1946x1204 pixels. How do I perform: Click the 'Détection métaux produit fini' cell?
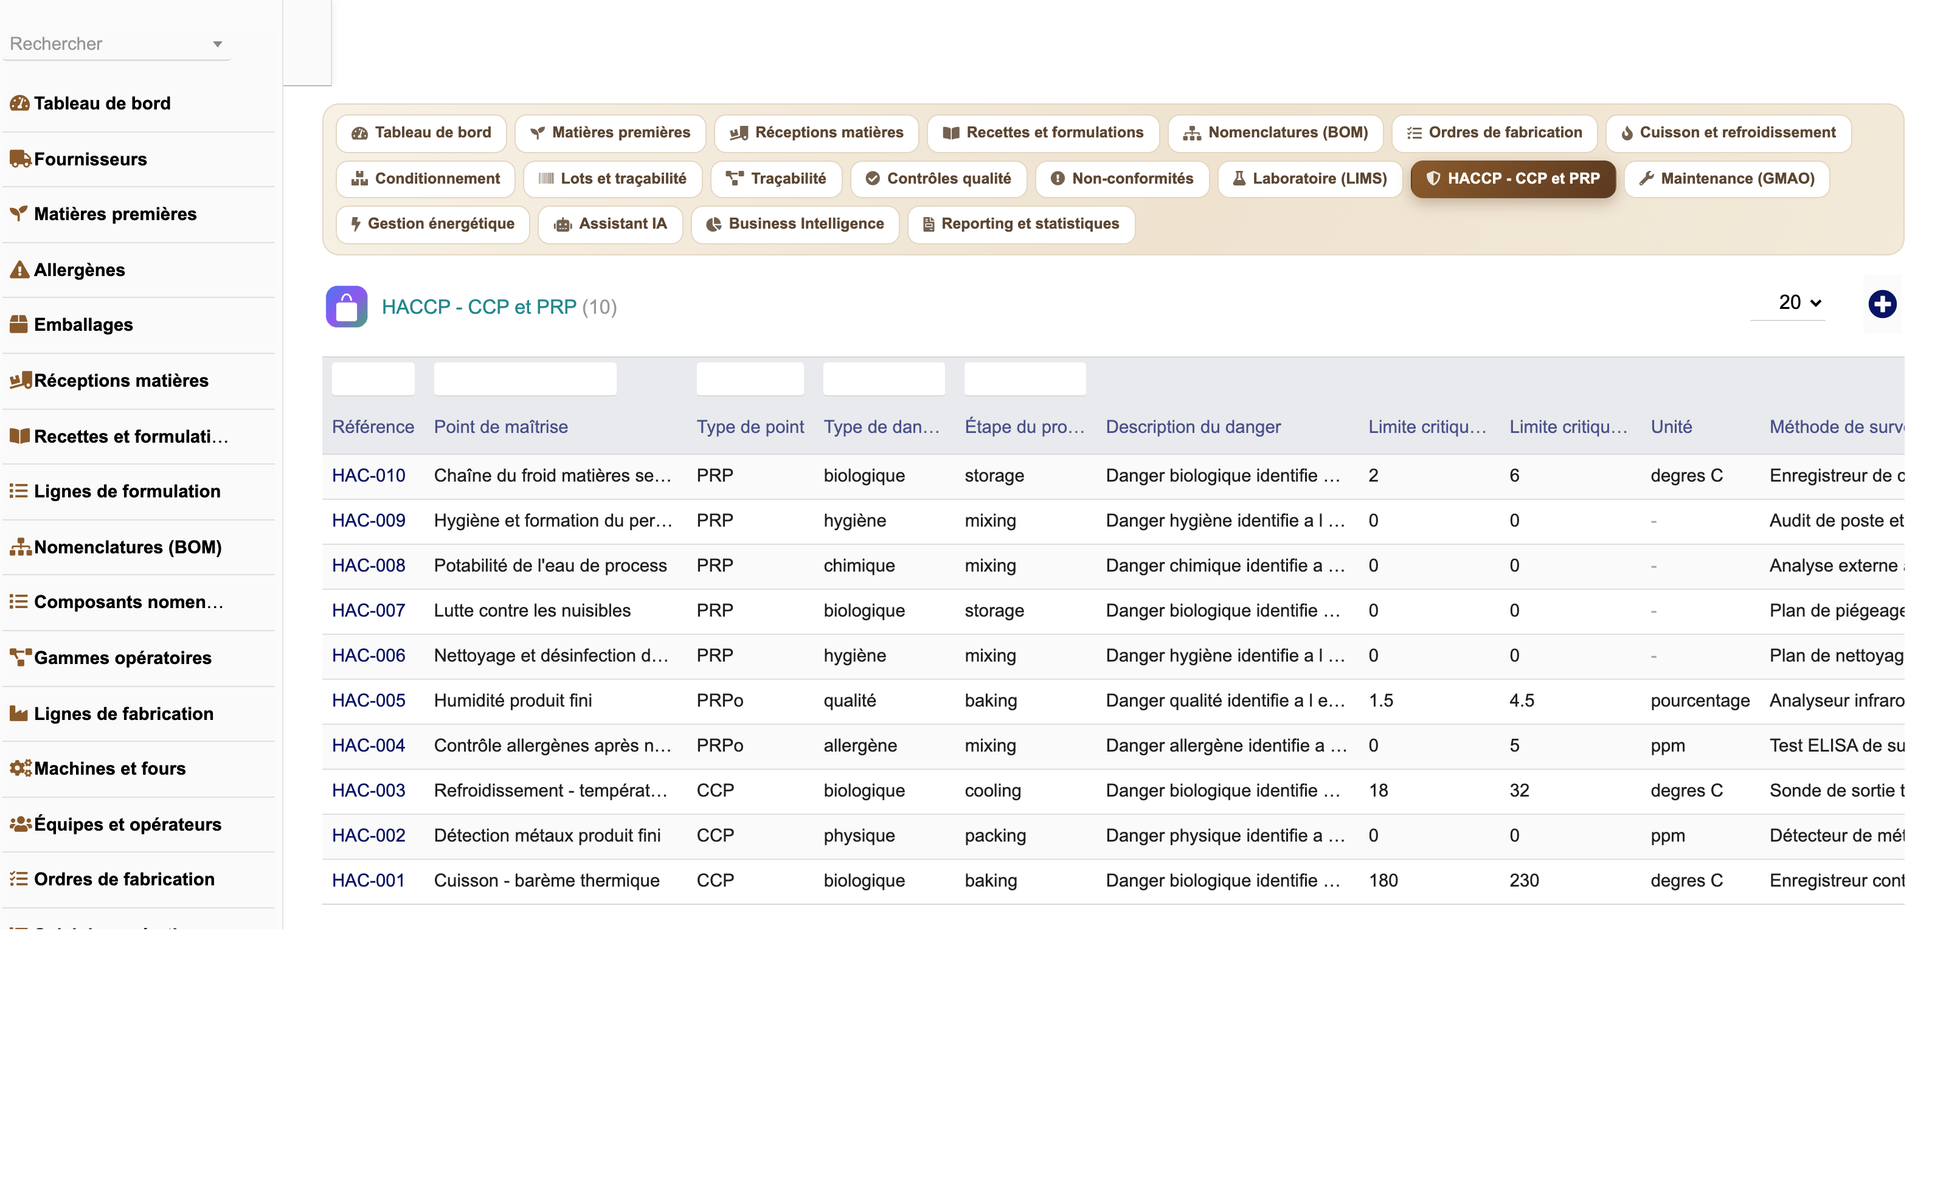pos(547,836)
